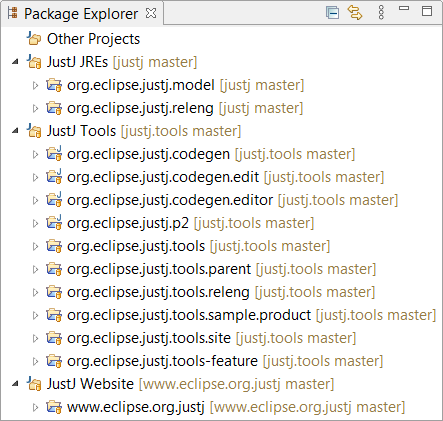Toggle Link with Editor icon

[x=355, y=13]
